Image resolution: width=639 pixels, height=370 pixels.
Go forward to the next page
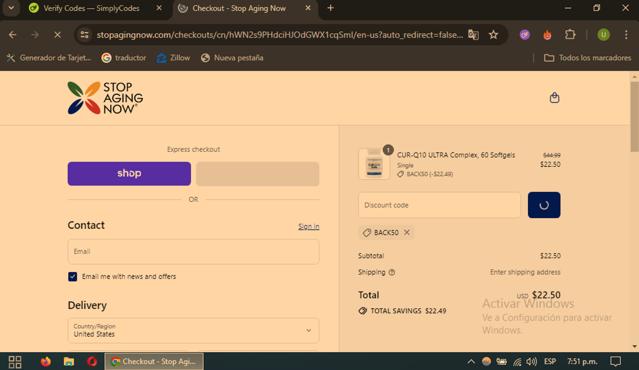pos(35,35)
